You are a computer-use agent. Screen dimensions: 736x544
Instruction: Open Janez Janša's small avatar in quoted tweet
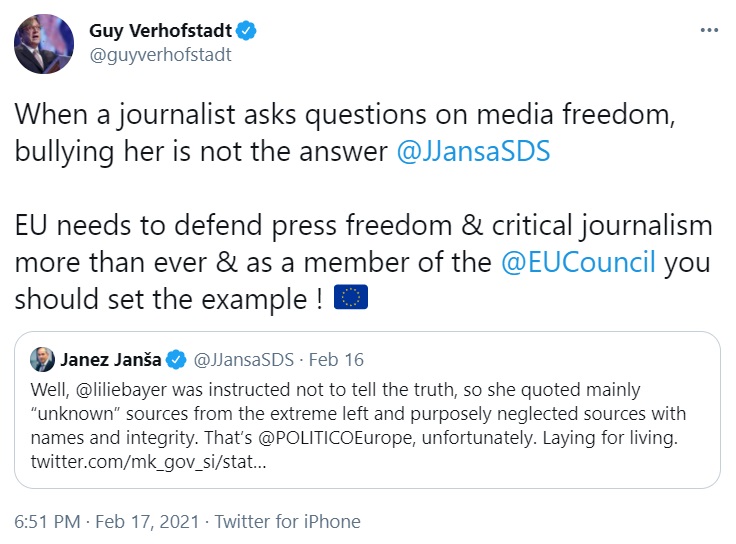[x=43, y=358]
